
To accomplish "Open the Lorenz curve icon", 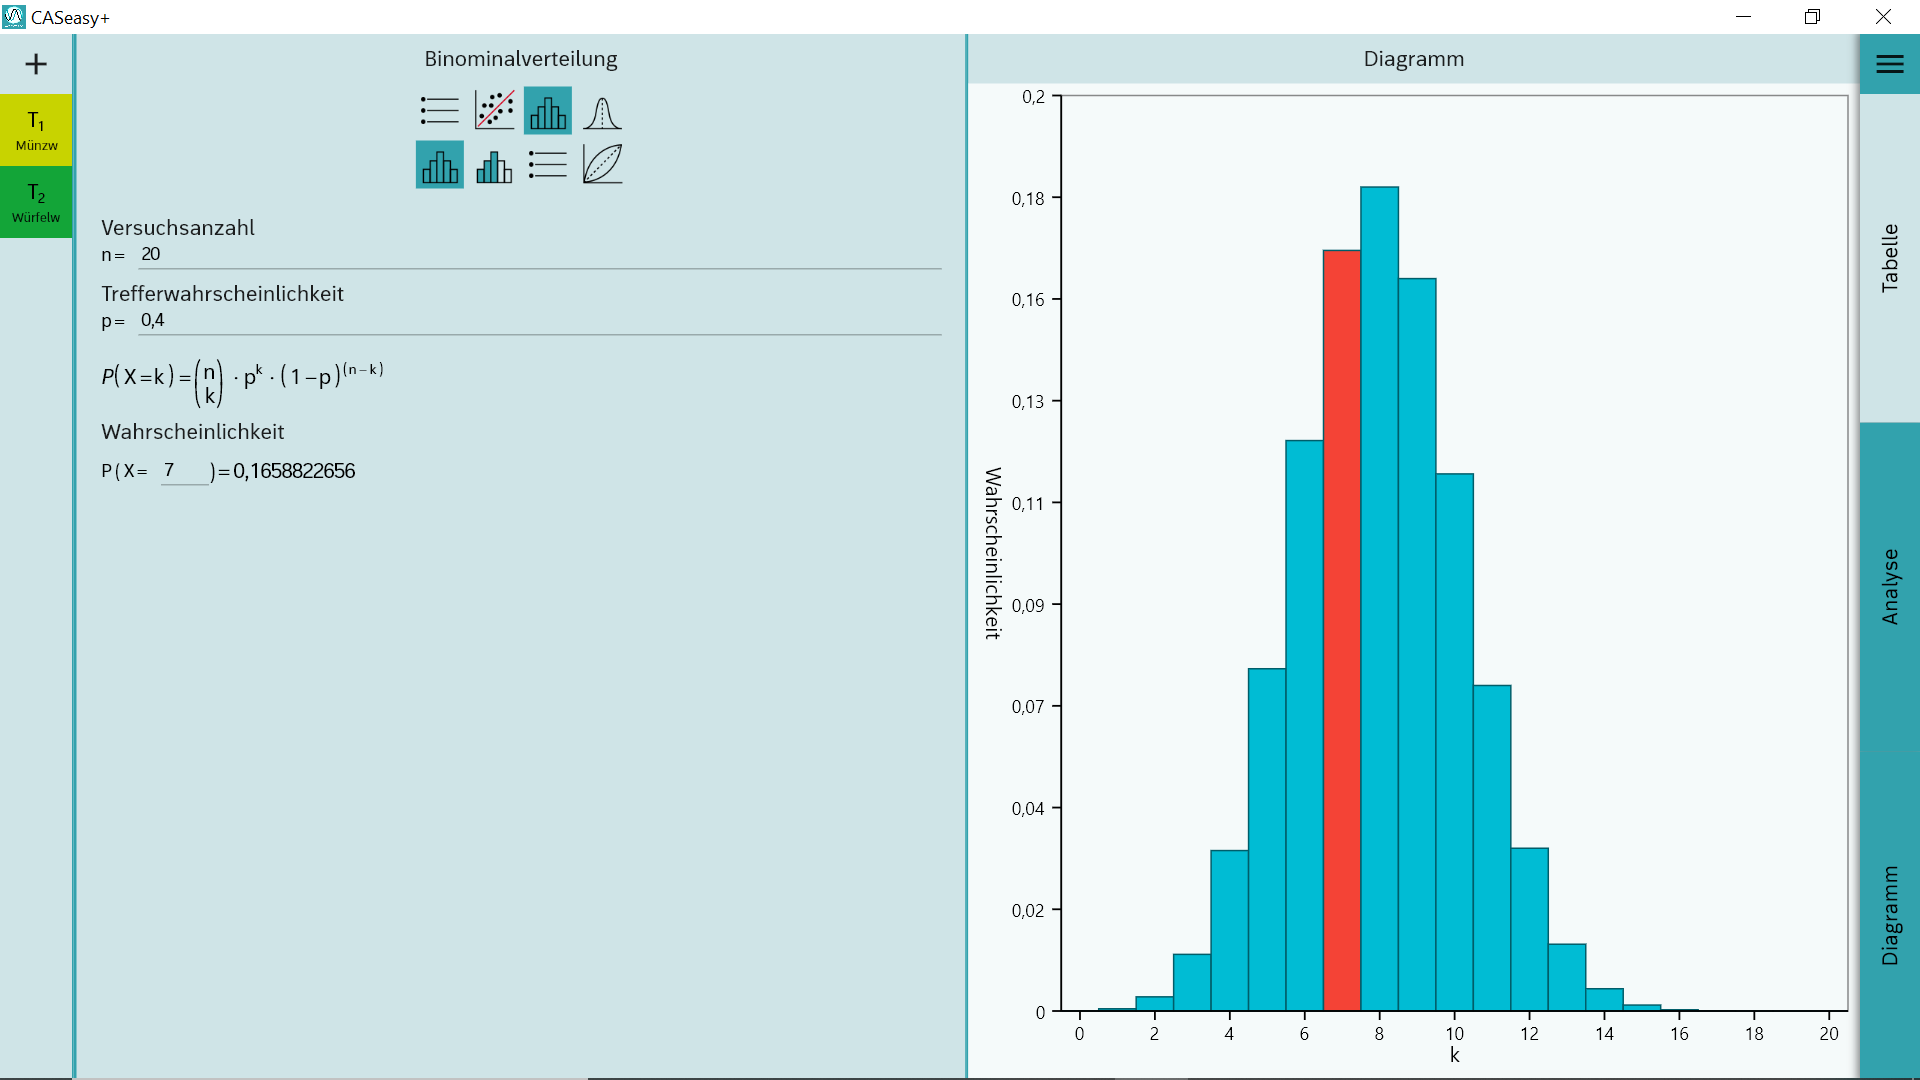I will coord(602,165).
